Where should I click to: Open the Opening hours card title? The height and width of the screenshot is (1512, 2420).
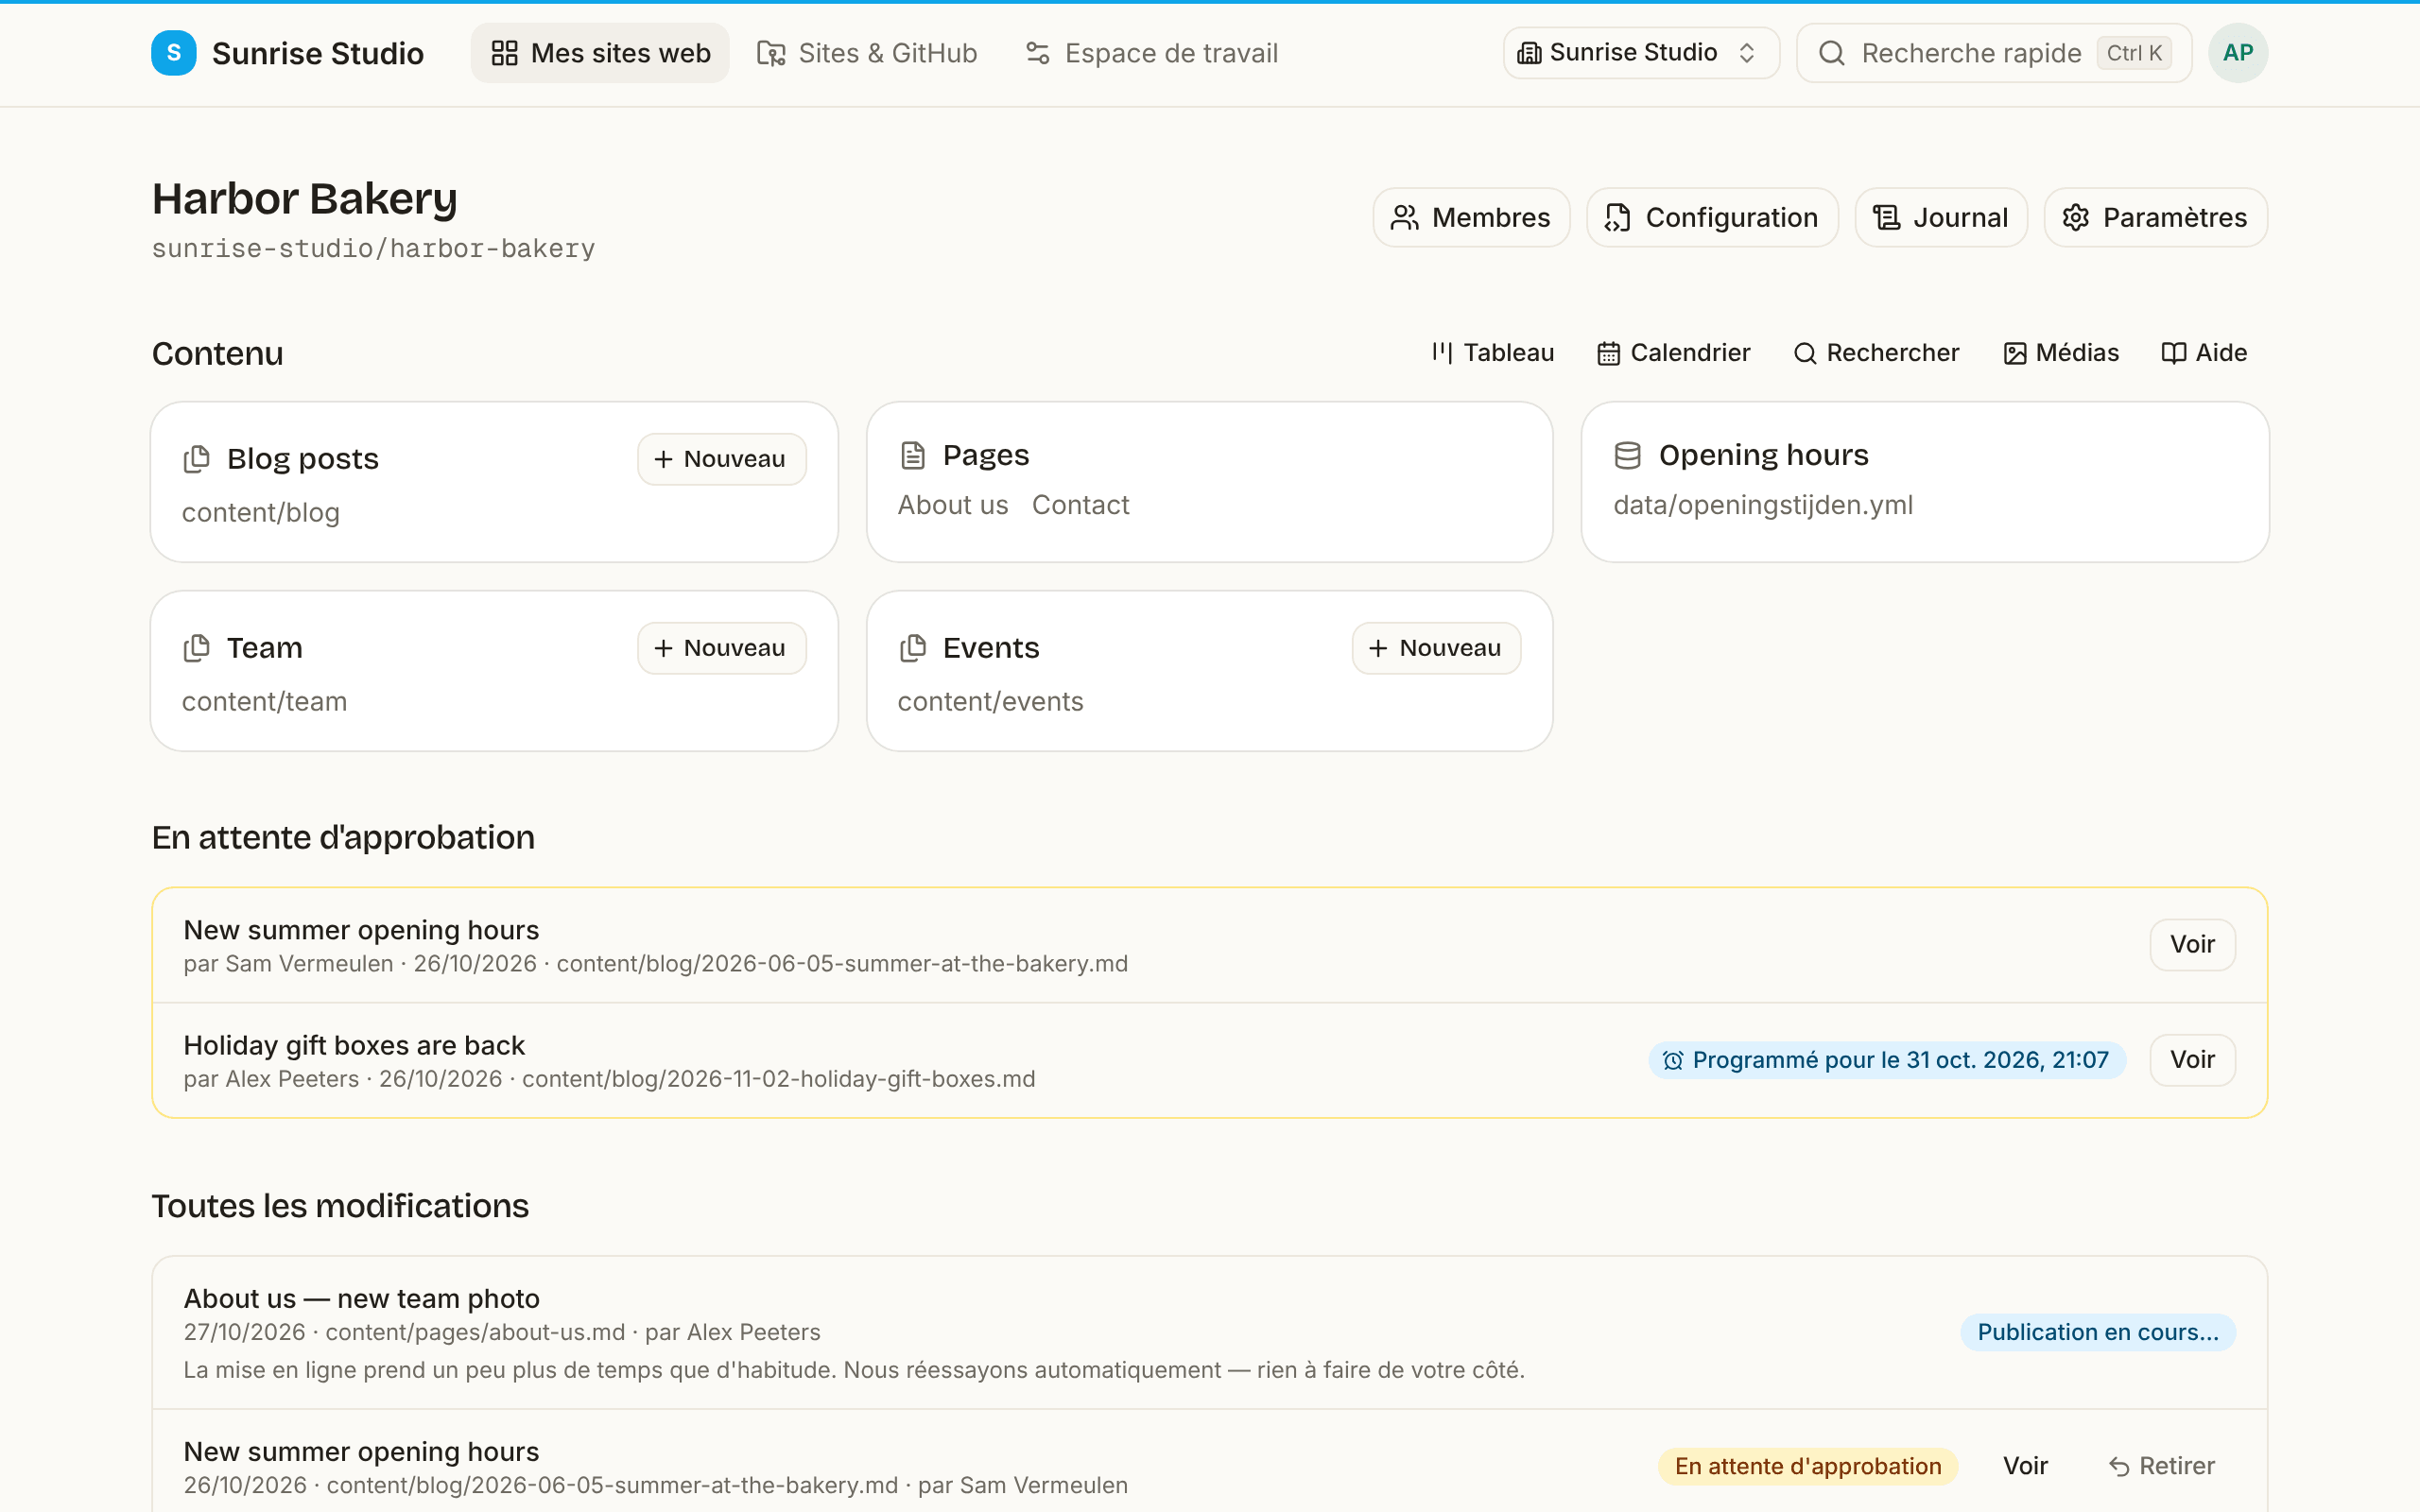click(x=1763, y=455)
